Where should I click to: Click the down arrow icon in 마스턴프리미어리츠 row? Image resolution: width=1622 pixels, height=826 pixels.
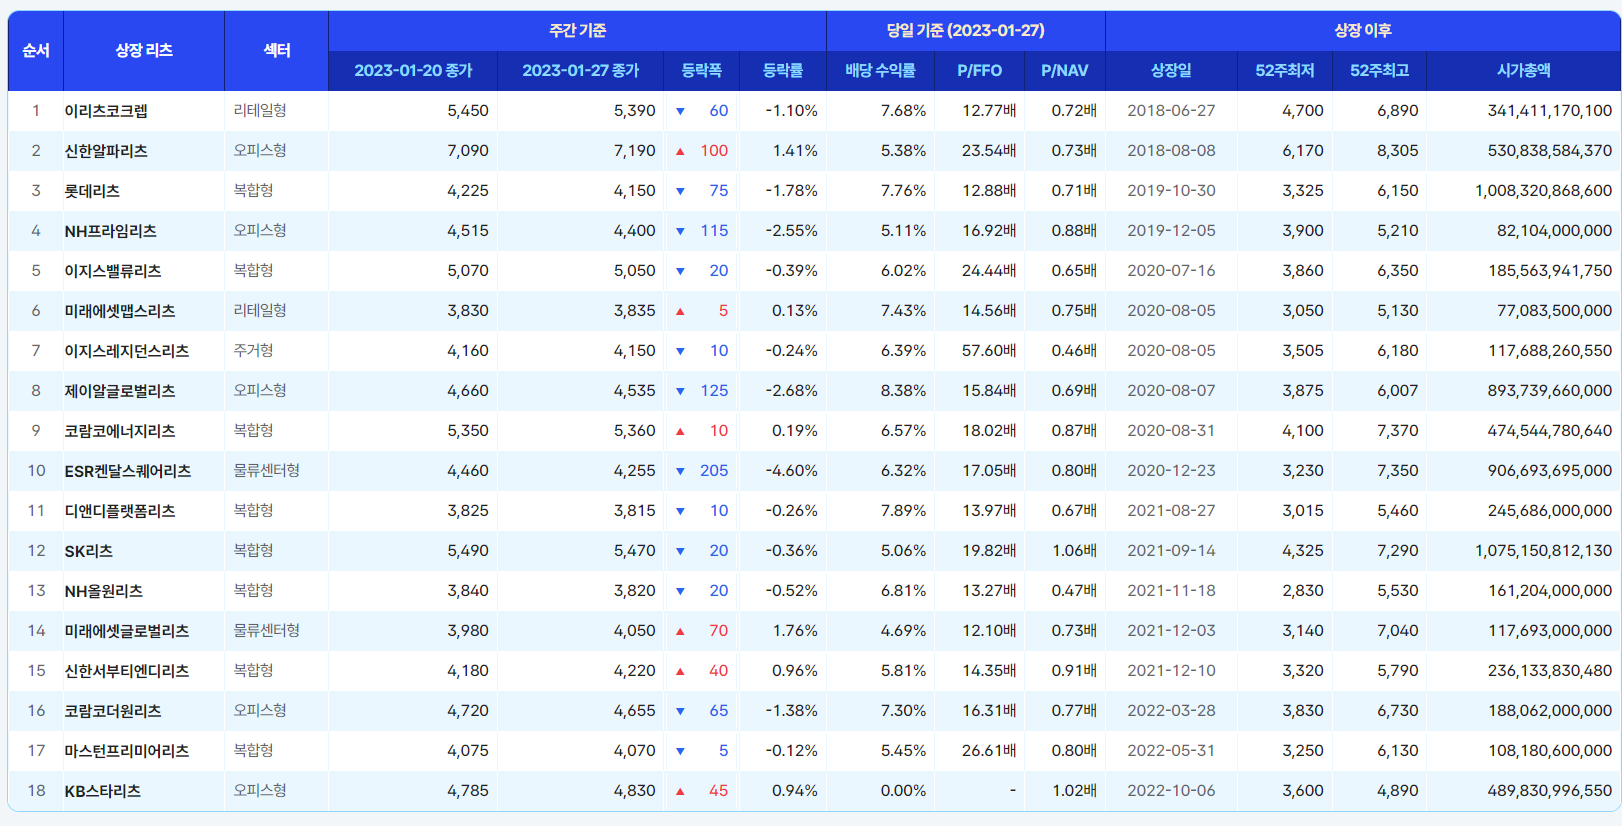click(x=680, y=751)
